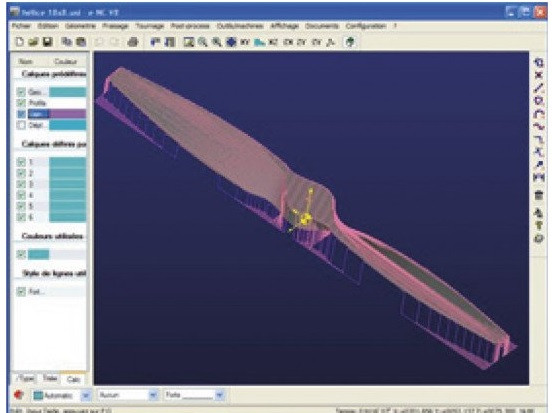Image resolution: width=552 pixels, height=413 pixels.
Task: Toggle the purple-highlighted layer checkbox
Action: tap(21, 114)
